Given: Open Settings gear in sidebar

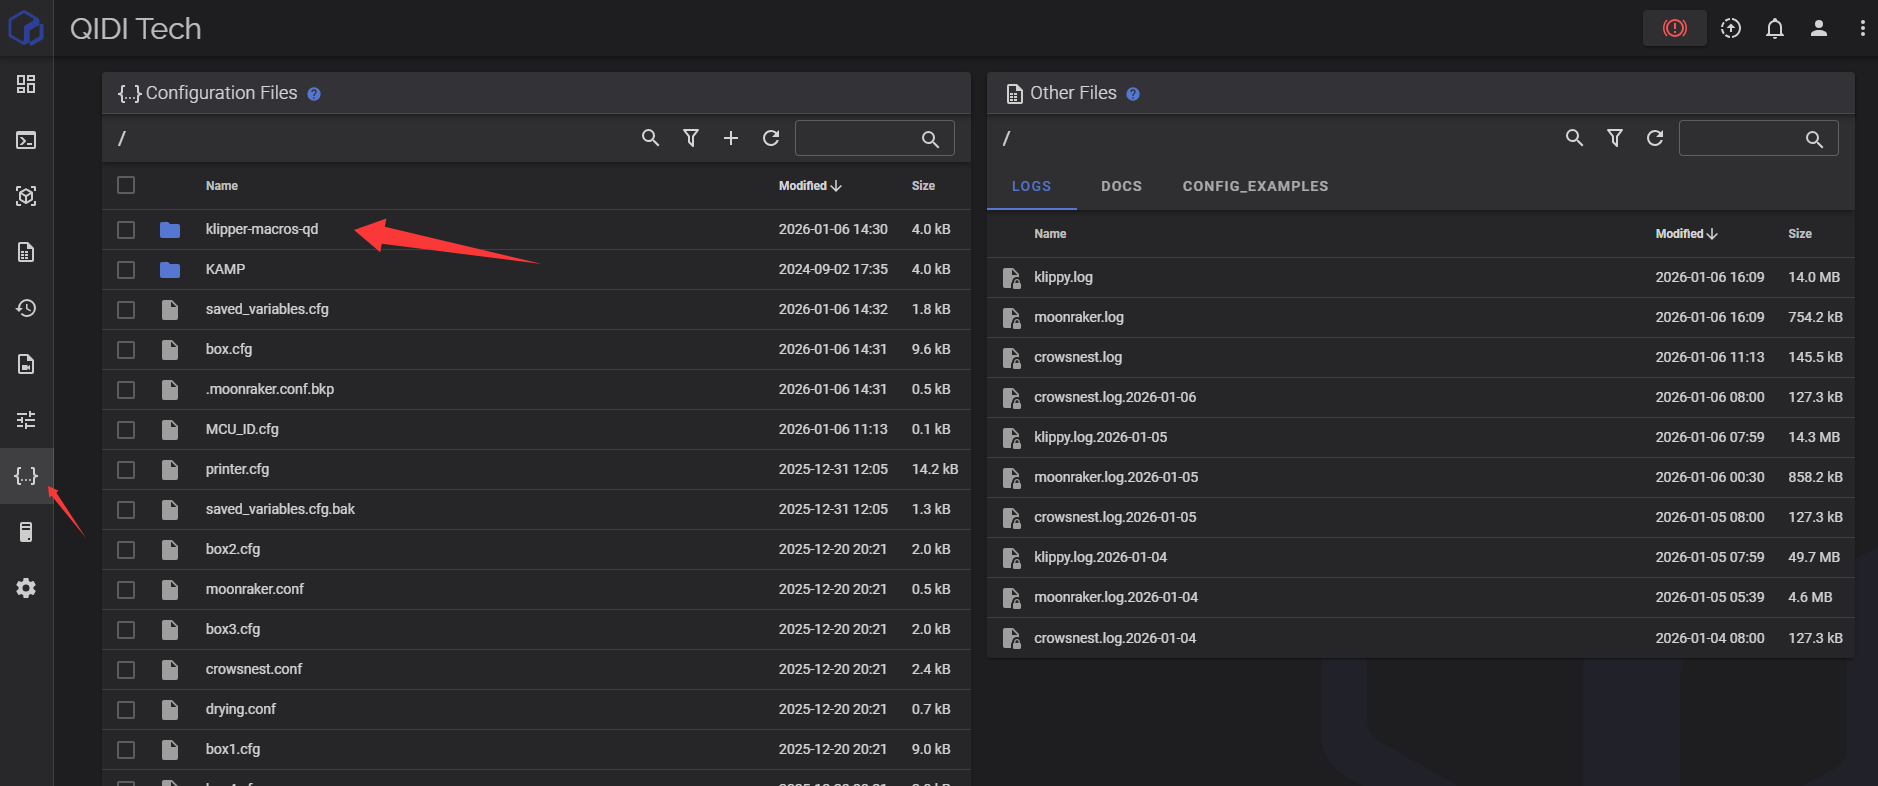Looking at the screenshot, I should pos(26,588).
